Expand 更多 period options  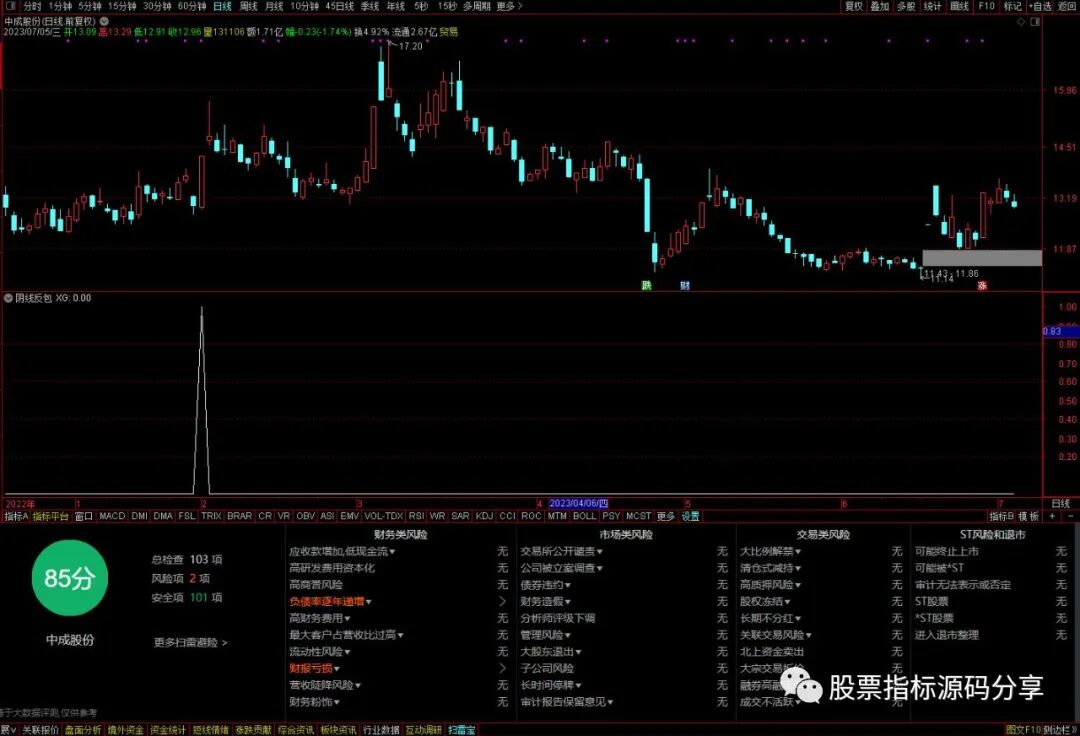[510, 6]
